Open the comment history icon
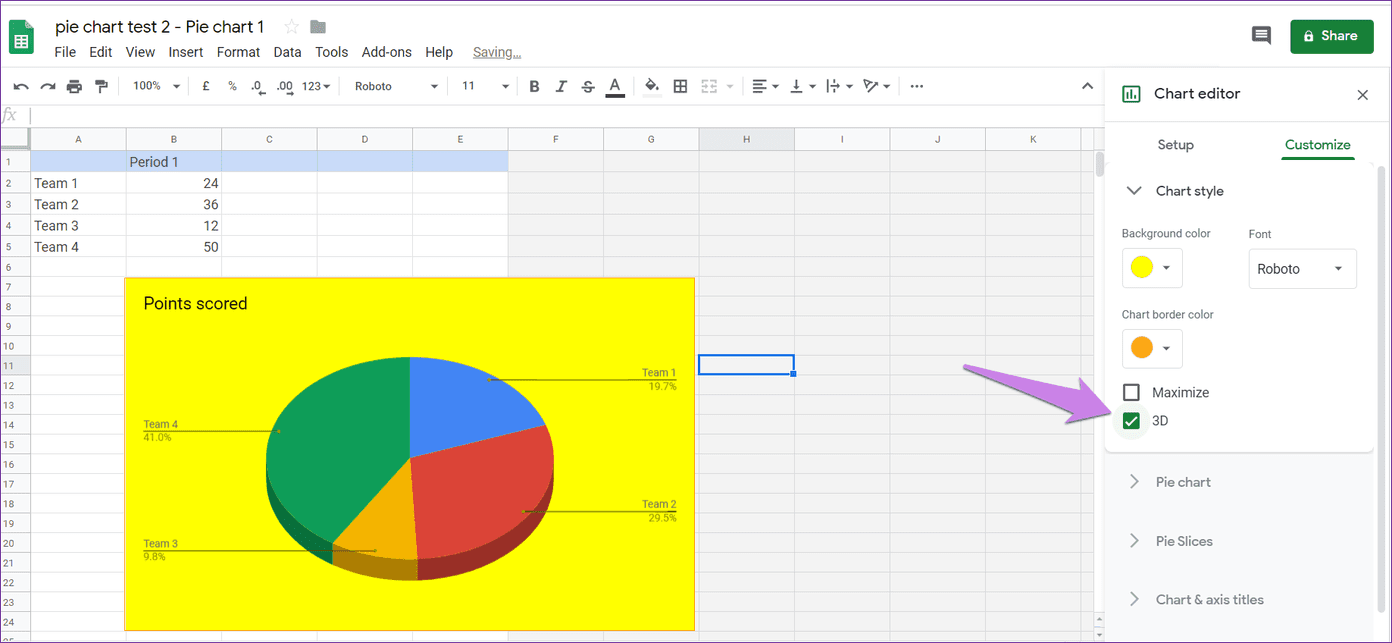The width and height of the screenshot is (1392, 643). coord(1262,36)
